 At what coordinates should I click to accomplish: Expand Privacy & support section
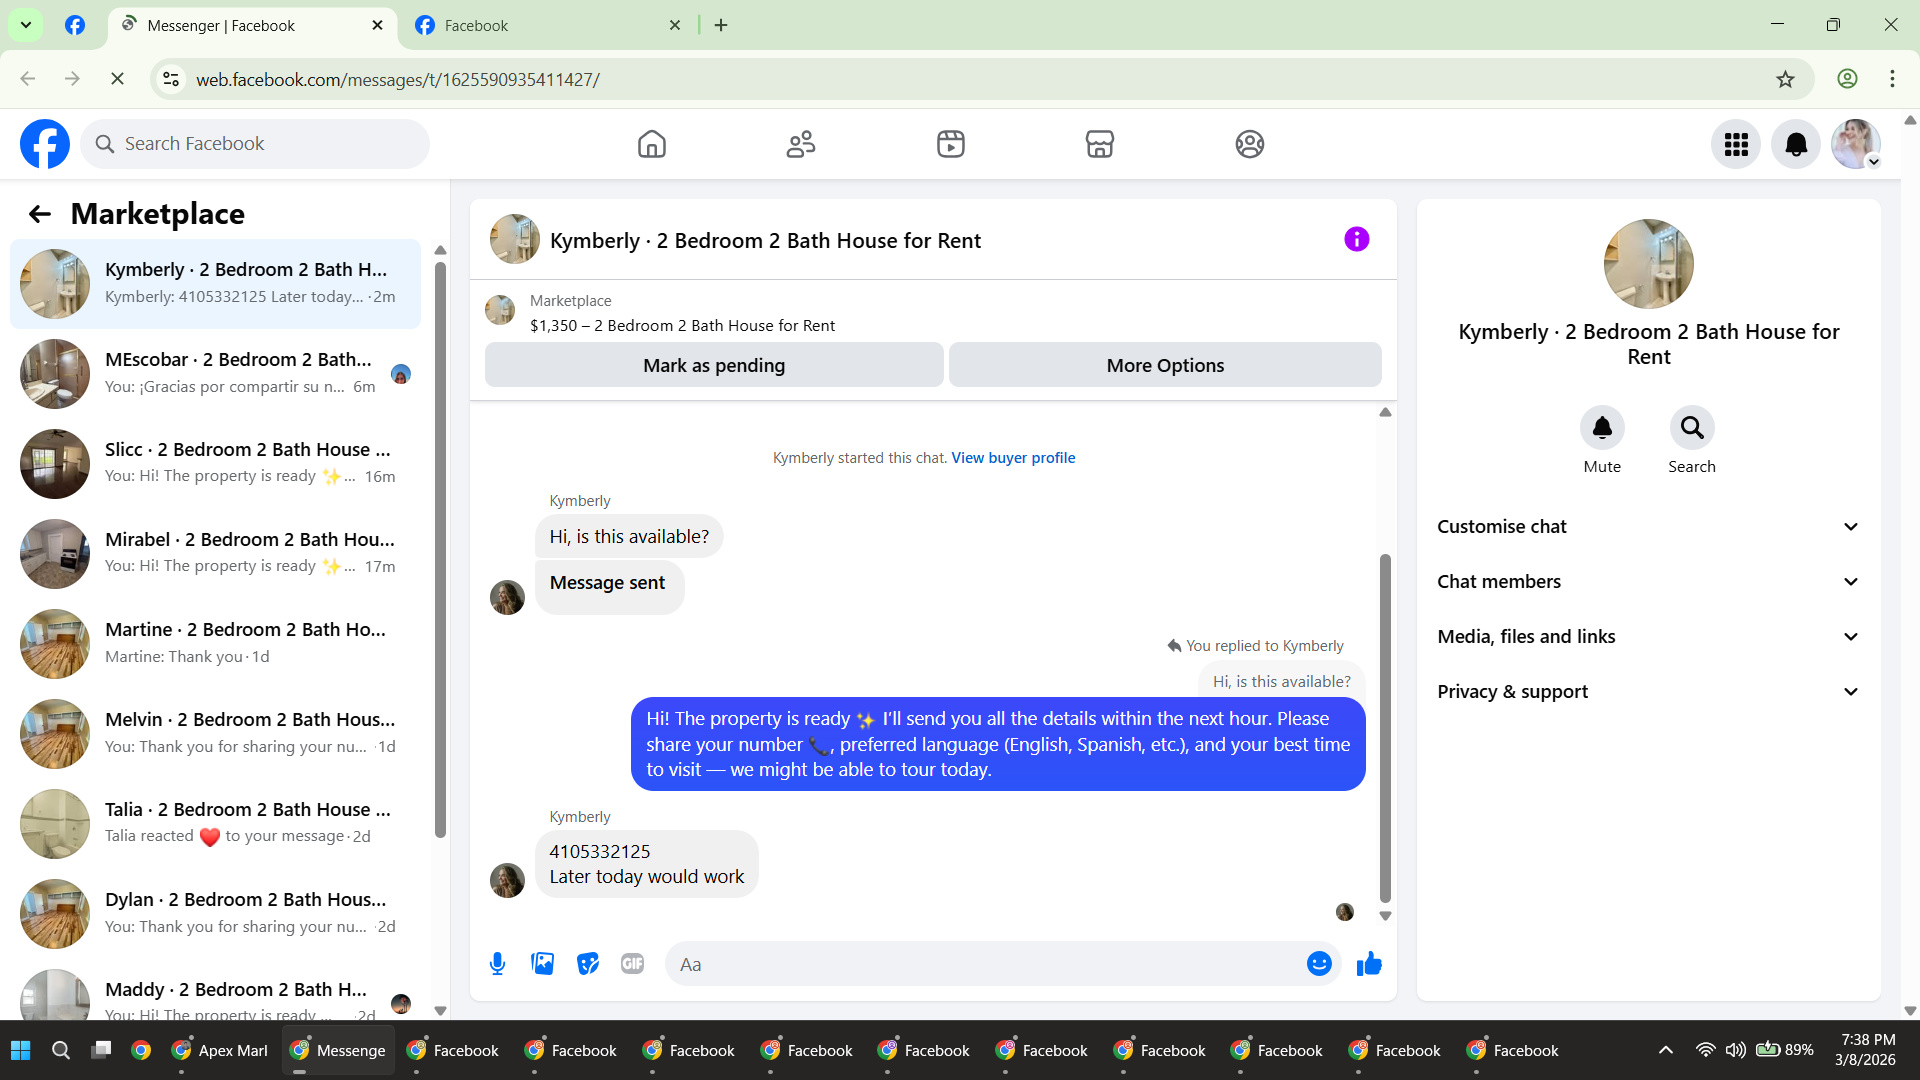point(1648,692)
